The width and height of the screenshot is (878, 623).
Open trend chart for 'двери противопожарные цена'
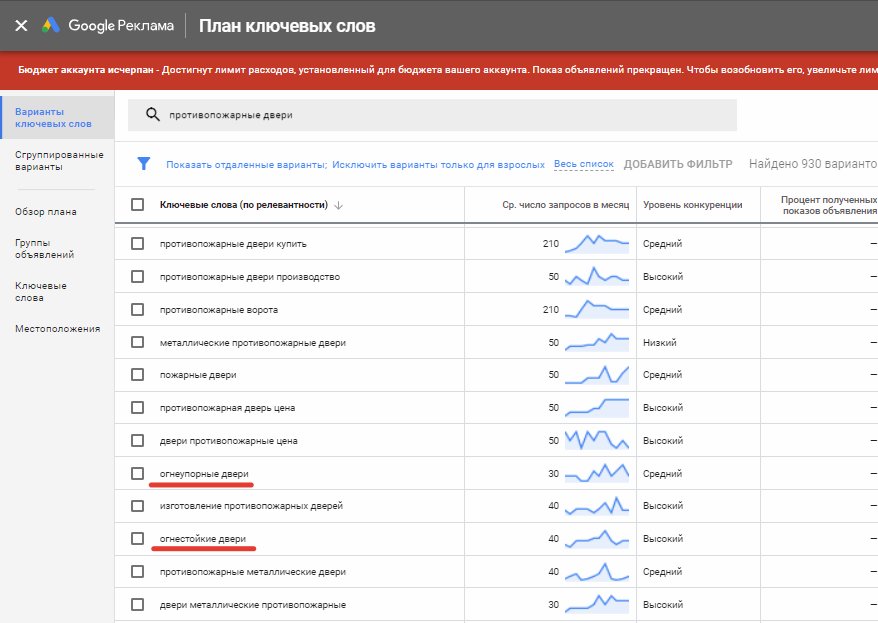[x=597, y=441]
